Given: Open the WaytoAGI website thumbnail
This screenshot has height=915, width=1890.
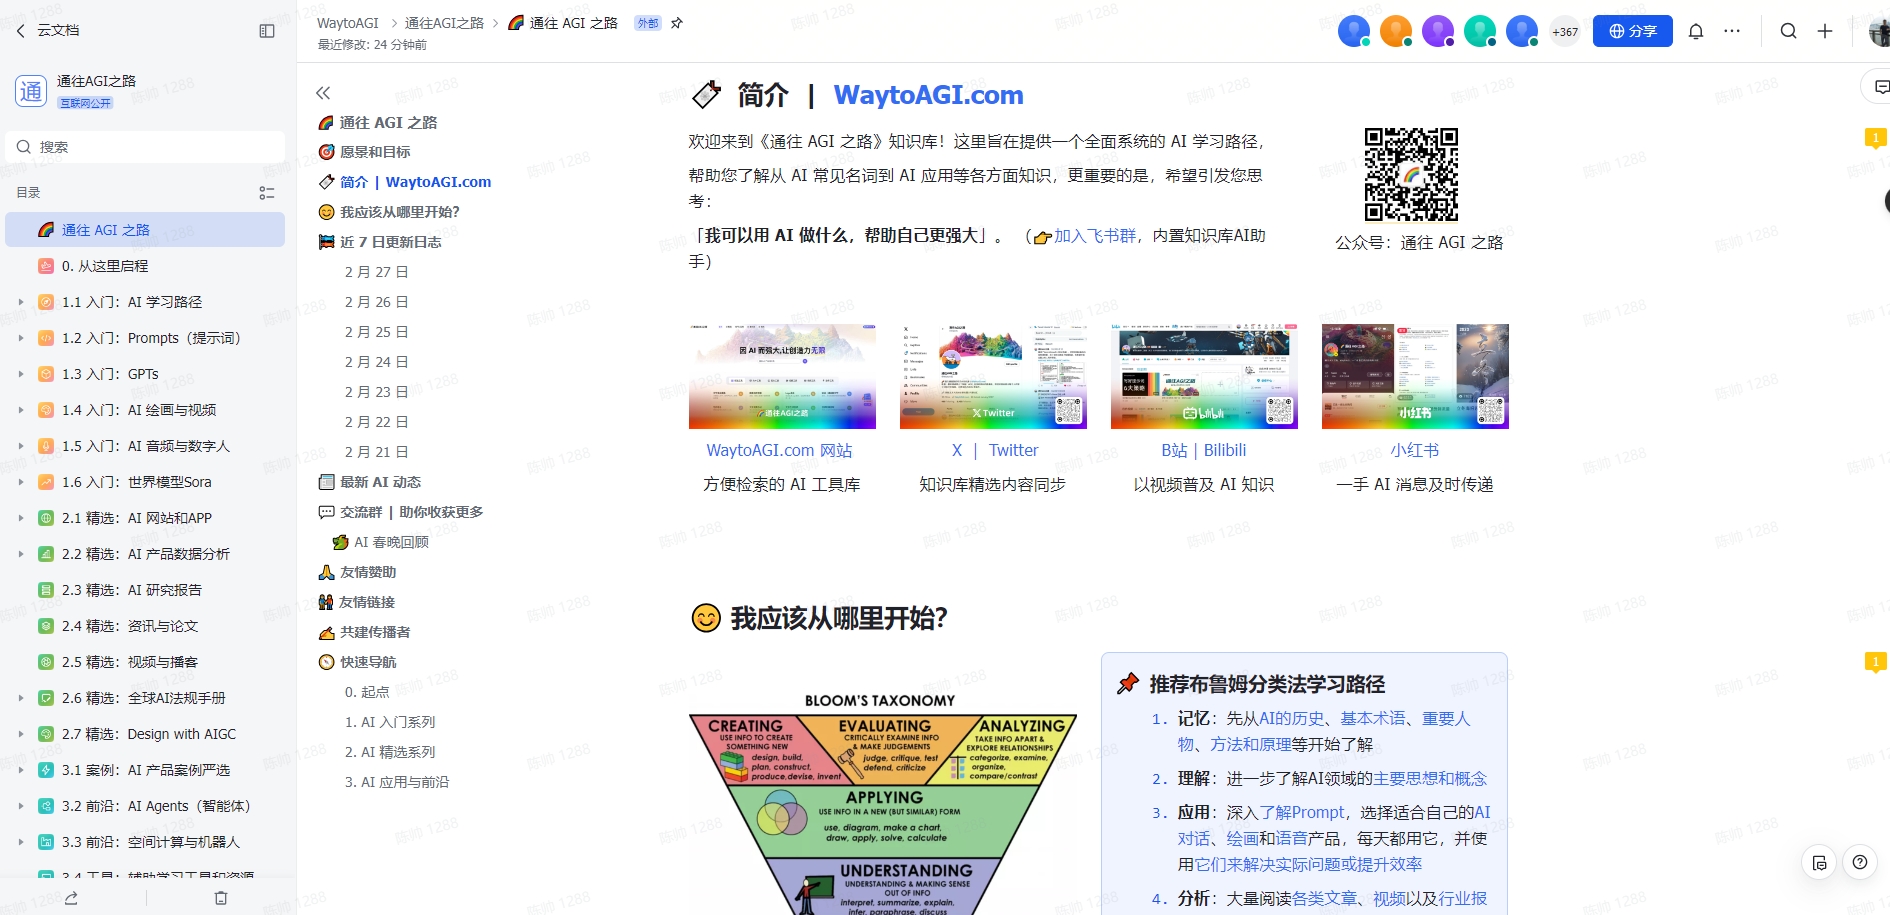Looking at the screenshot, I should pyautogui.click(x=782, y=376).
